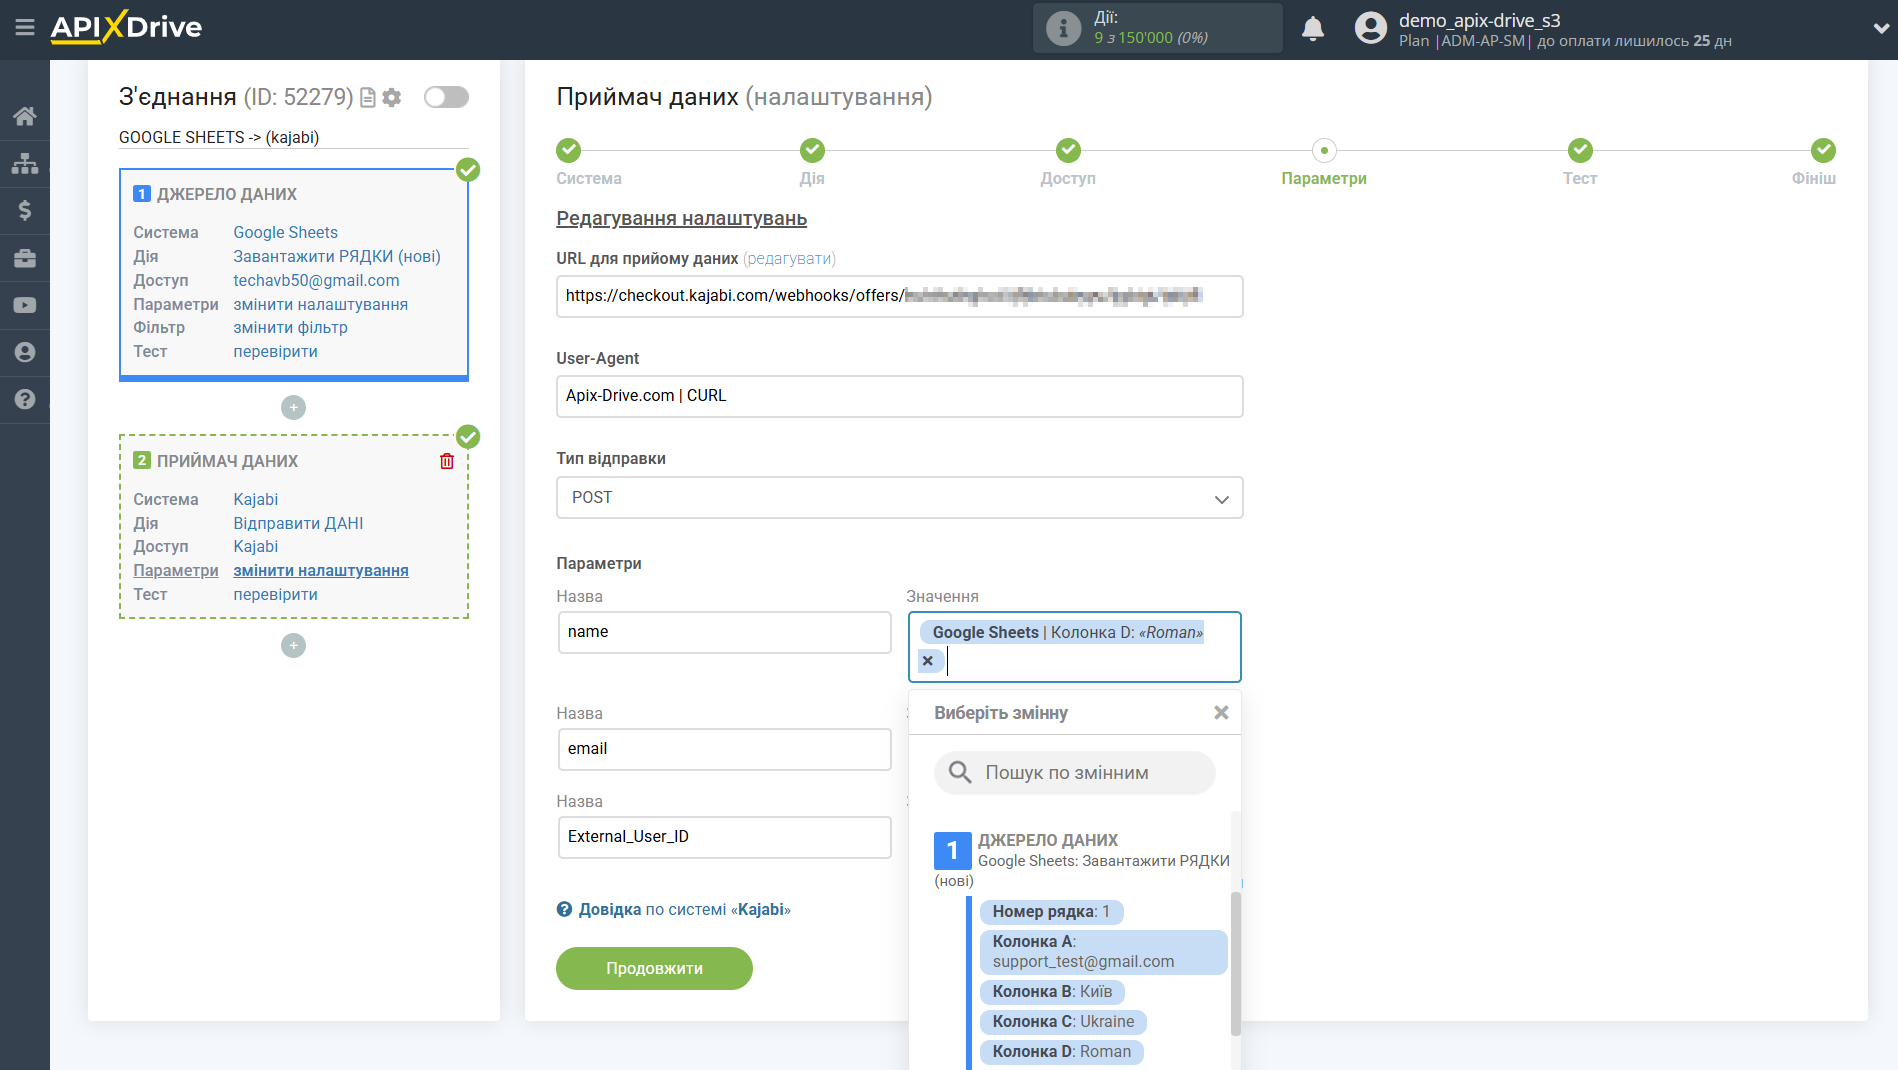Open the home icon in the sidebar
This screenshot has height=1070, width=1898.
pos(24,116)
